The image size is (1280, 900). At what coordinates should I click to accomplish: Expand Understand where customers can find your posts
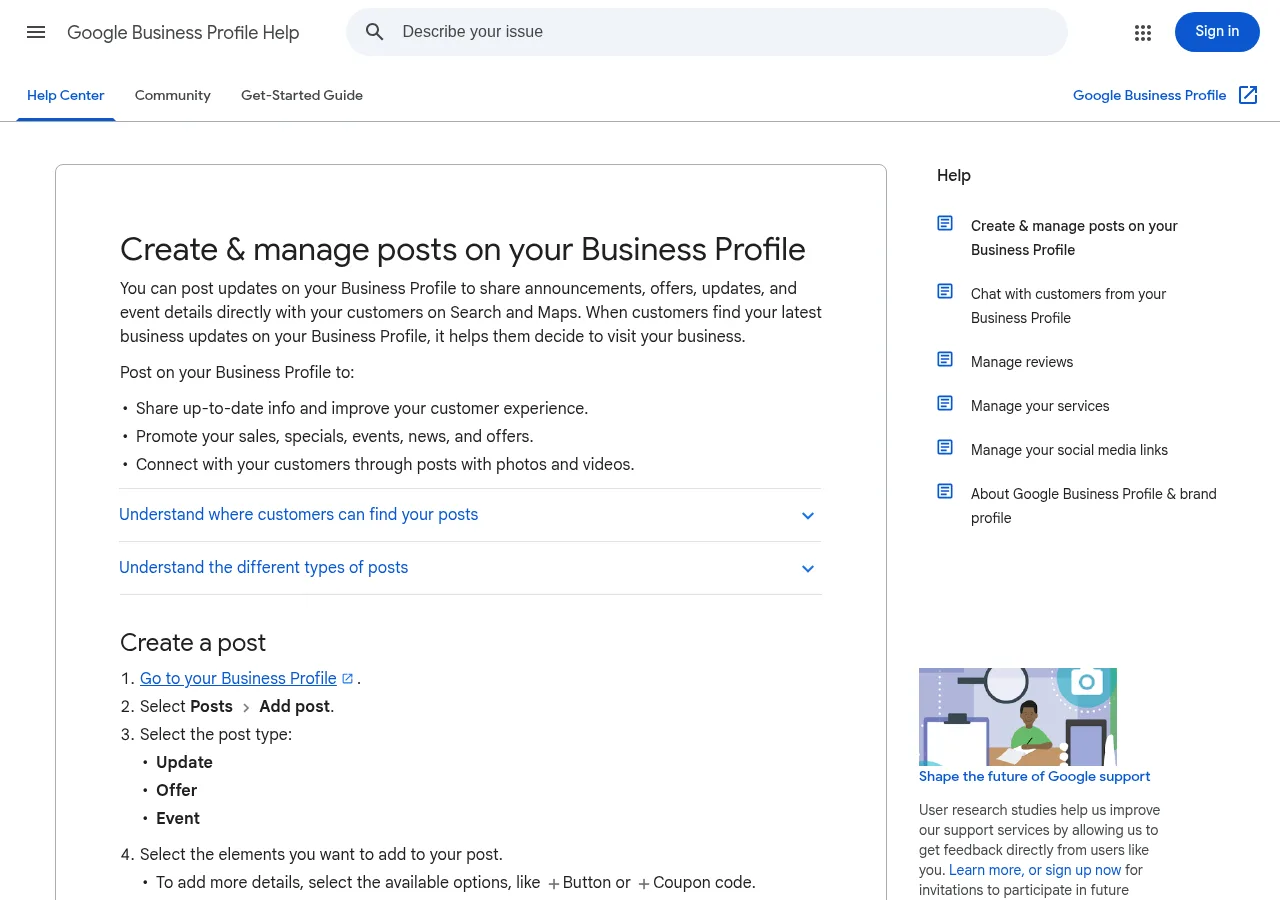click(470, 515)
